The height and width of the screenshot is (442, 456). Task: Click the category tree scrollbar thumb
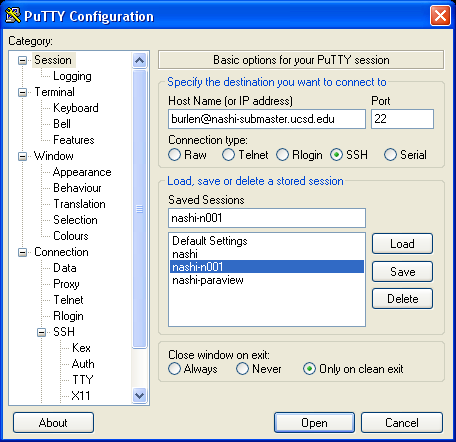(x=139, y=209)
